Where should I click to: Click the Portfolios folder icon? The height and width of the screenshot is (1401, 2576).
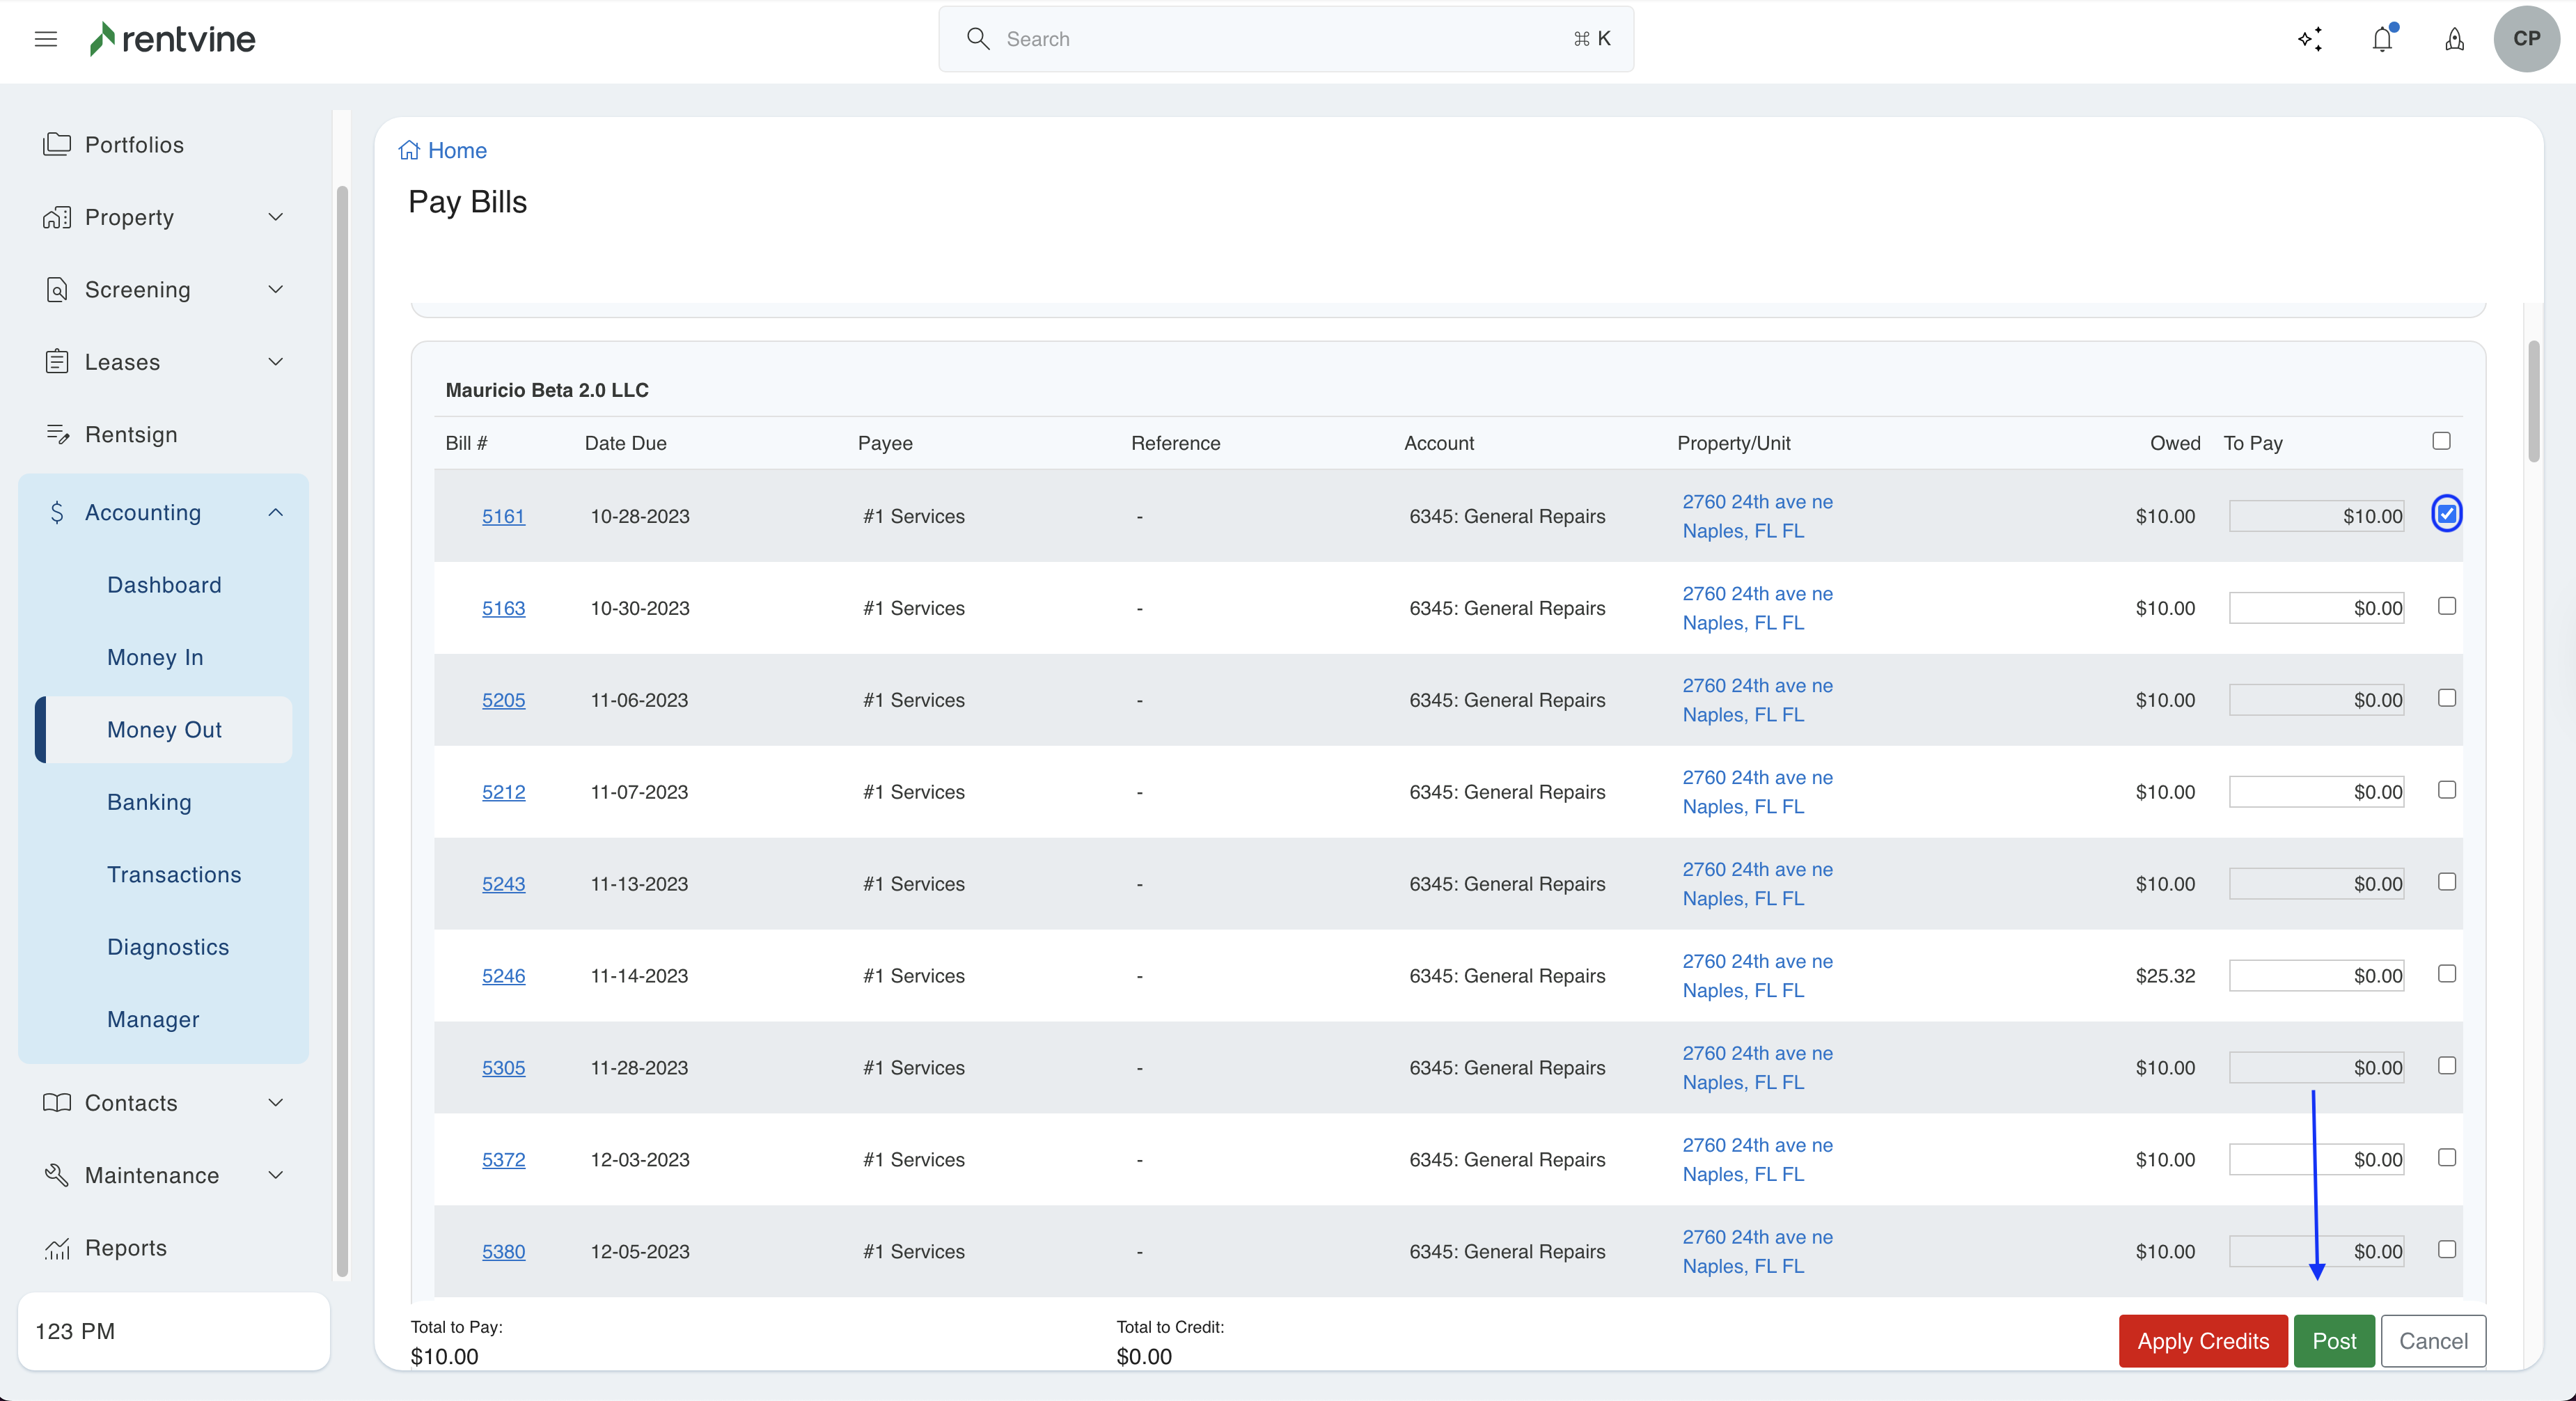[x=57, y=144]
